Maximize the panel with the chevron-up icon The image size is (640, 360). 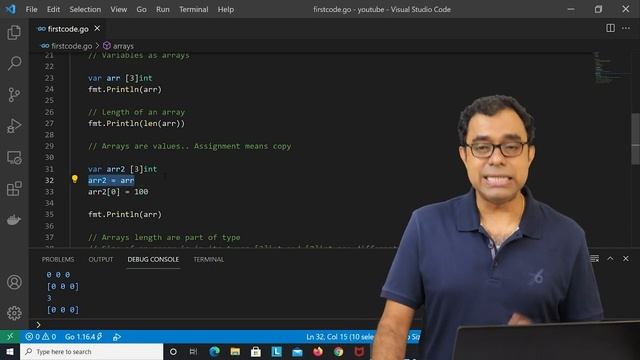[x=610, y=259]
